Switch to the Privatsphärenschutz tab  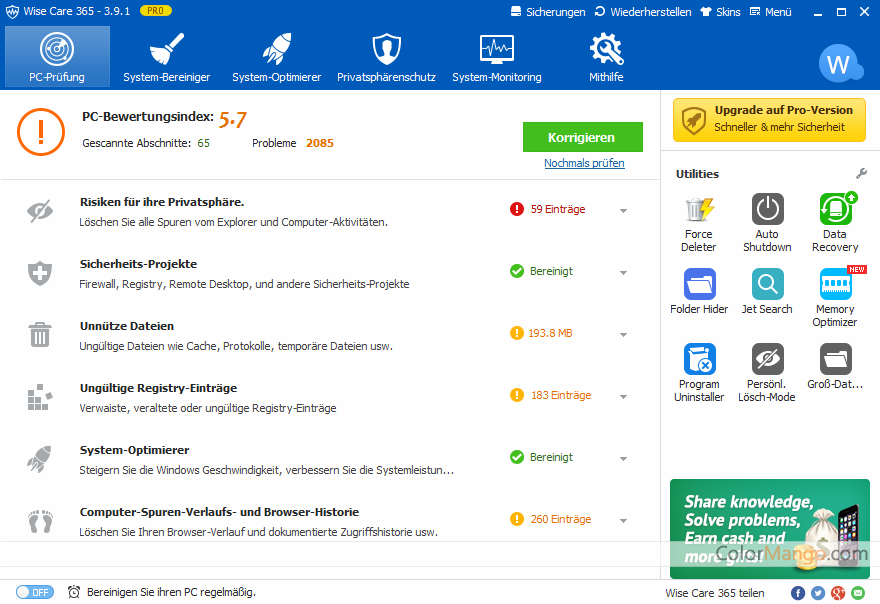click(x=386, y=57)
